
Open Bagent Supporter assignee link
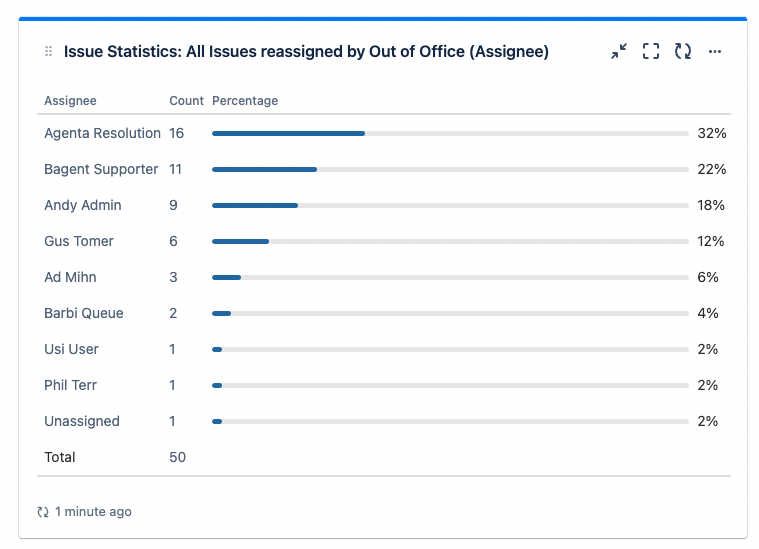[101, 169]
